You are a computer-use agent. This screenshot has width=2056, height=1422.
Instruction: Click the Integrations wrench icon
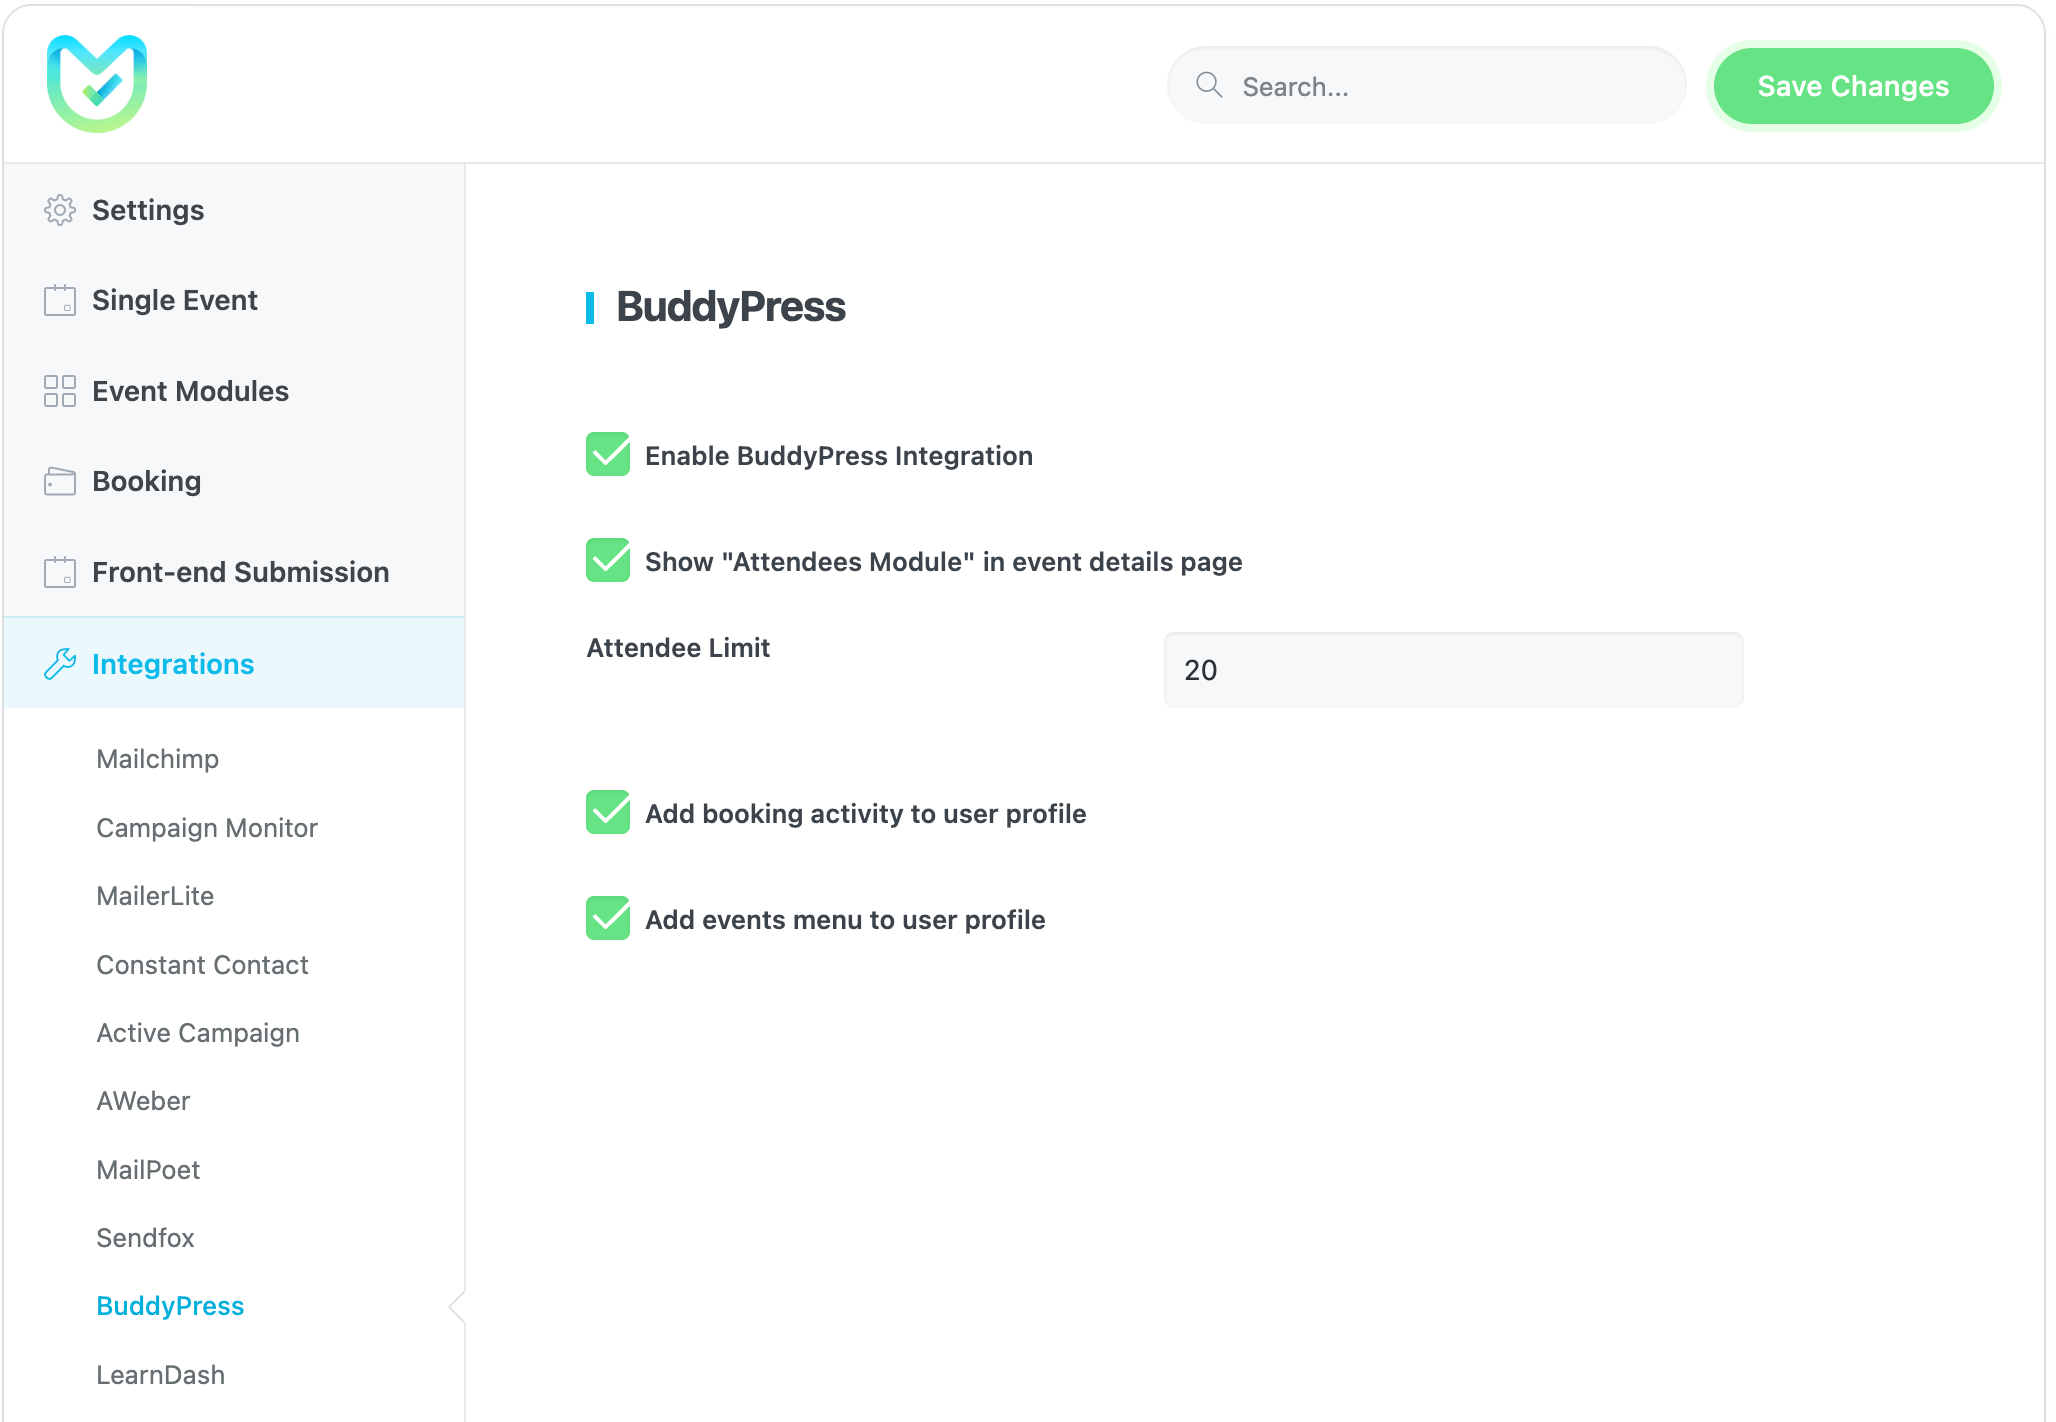tap(60, 664)
